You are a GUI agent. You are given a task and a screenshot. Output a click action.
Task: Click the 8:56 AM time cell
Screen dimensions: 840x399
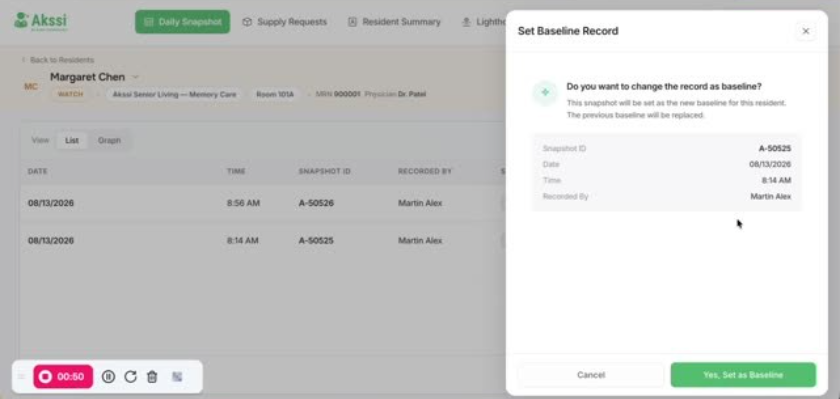click(x=243, y=203)
